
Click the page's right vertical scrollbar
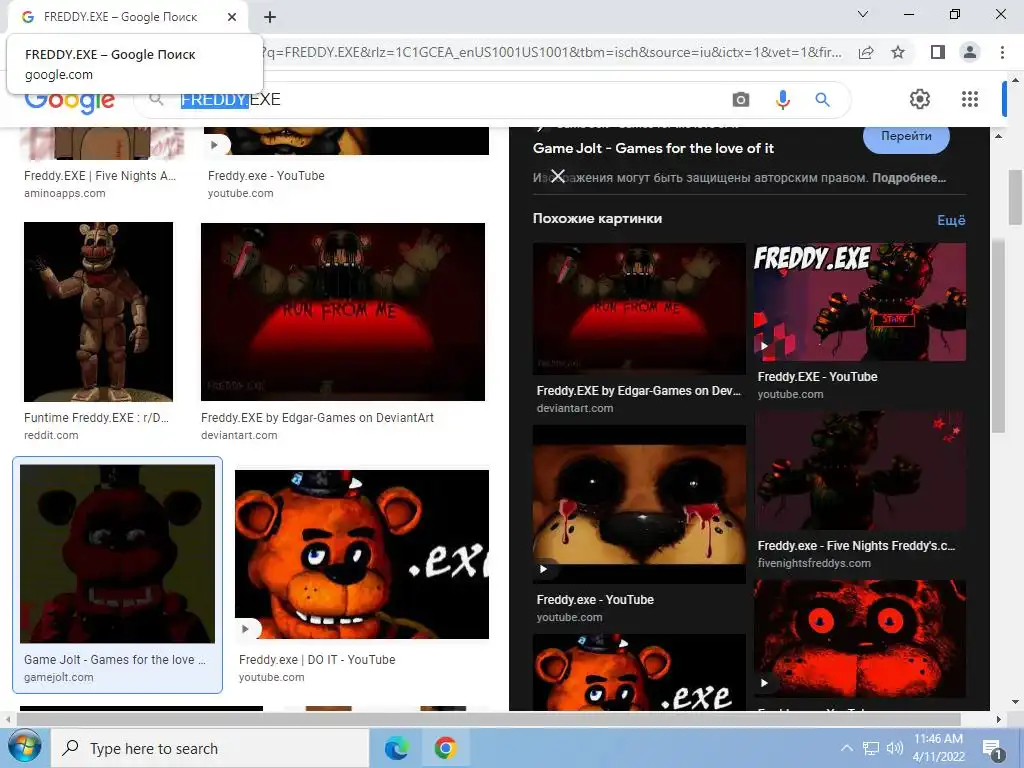[1016, 196]
